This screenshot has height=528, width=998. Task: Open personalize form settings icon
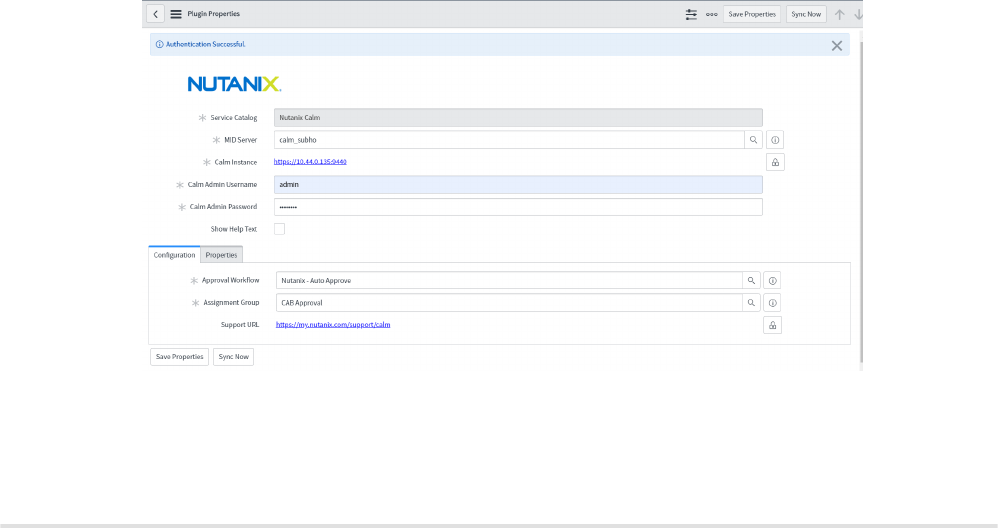coord(691,14)
